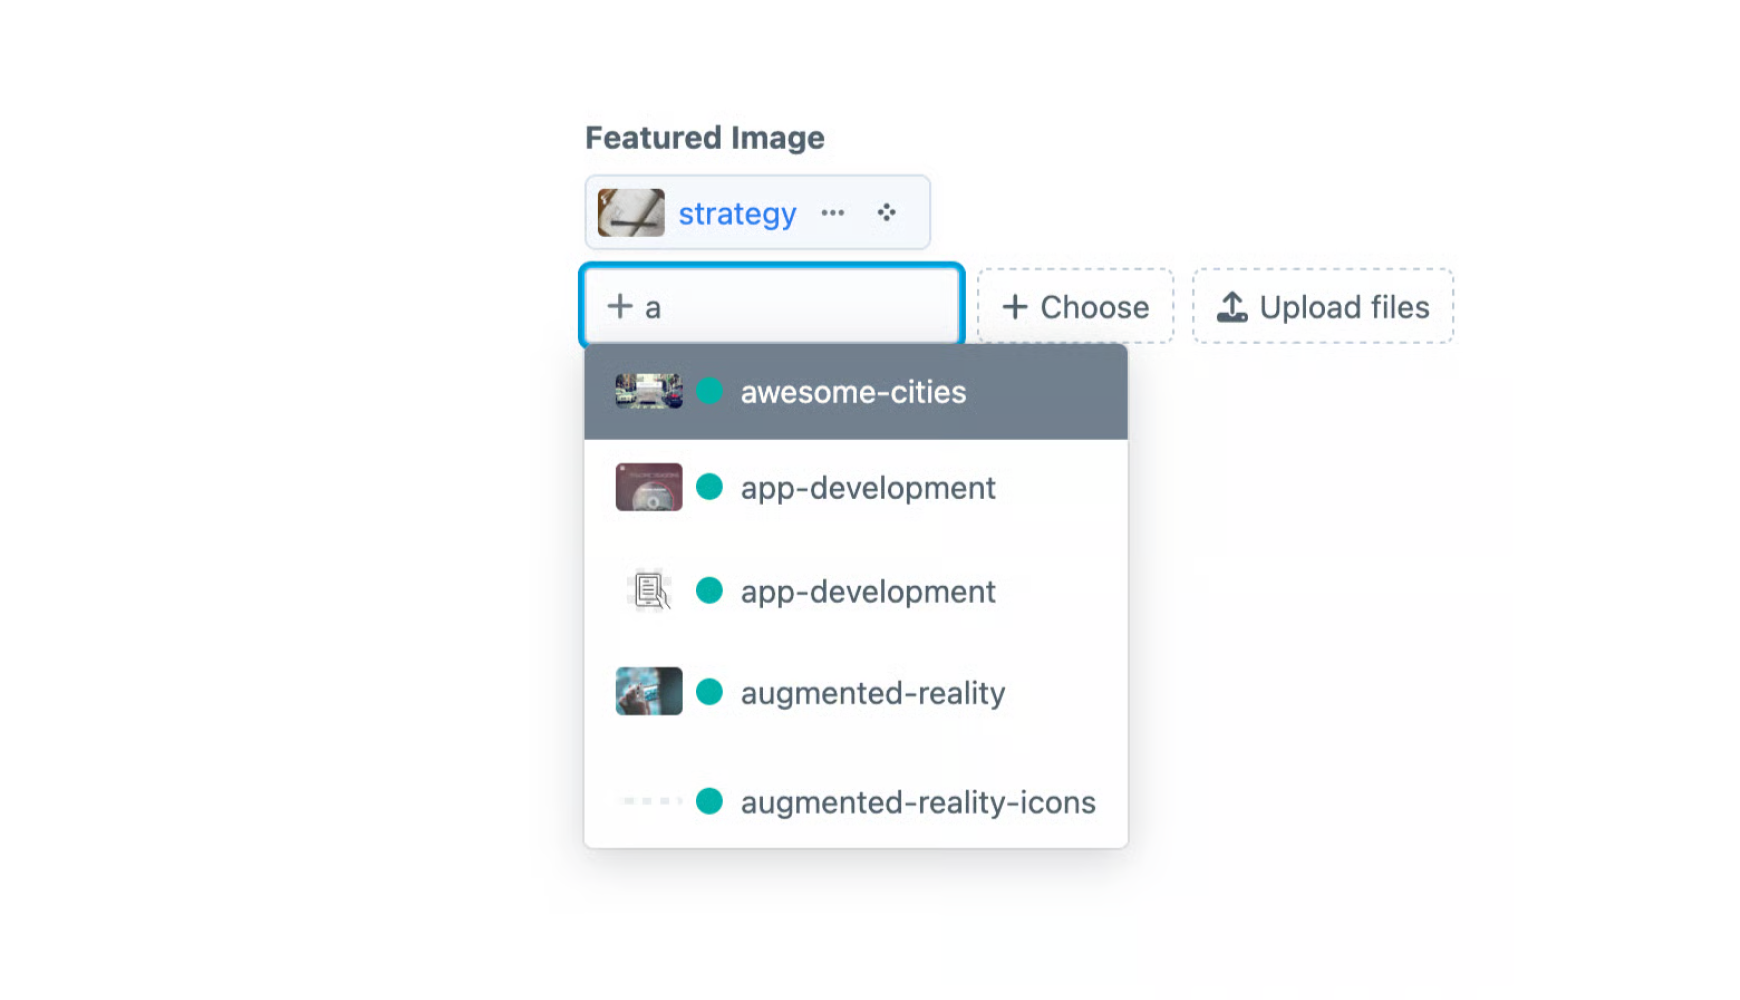Click the asset search field containing 'a'
1740x1000 pixels.
(771, 306)
